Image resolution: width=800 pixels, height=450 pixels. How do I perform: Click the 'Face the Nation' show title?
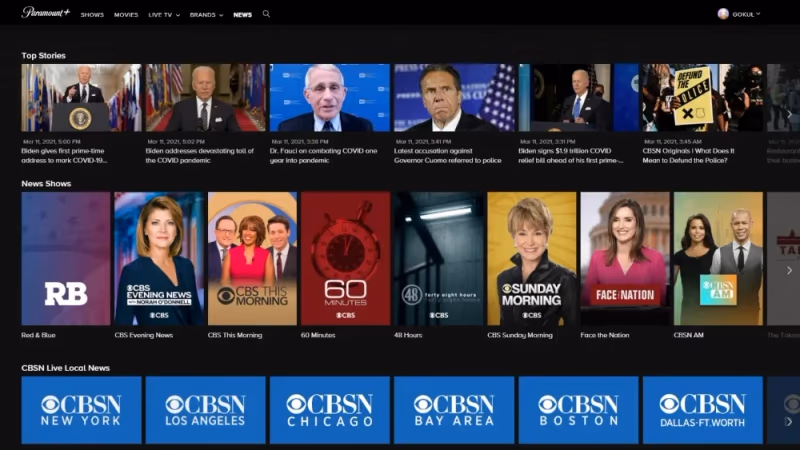point(605,335)
